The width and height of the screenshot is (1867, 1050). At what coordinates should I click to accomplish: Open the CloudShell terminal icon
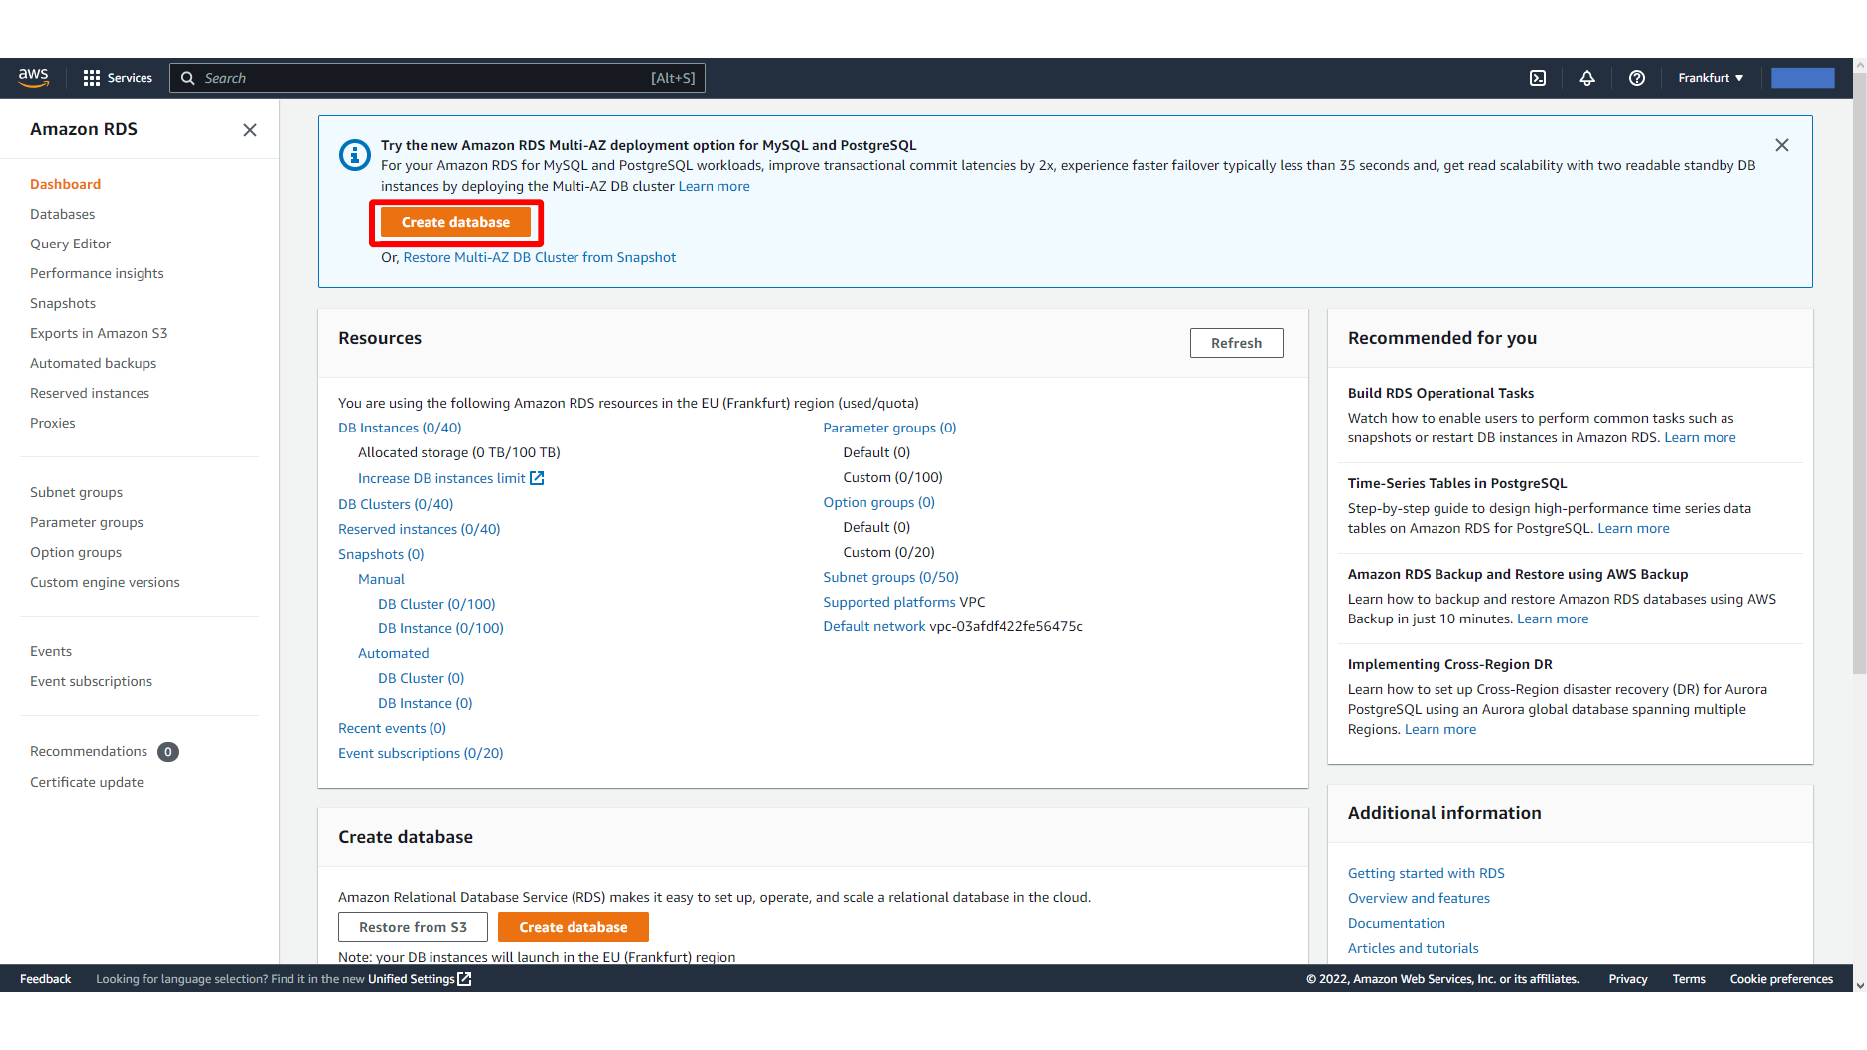1538,78
